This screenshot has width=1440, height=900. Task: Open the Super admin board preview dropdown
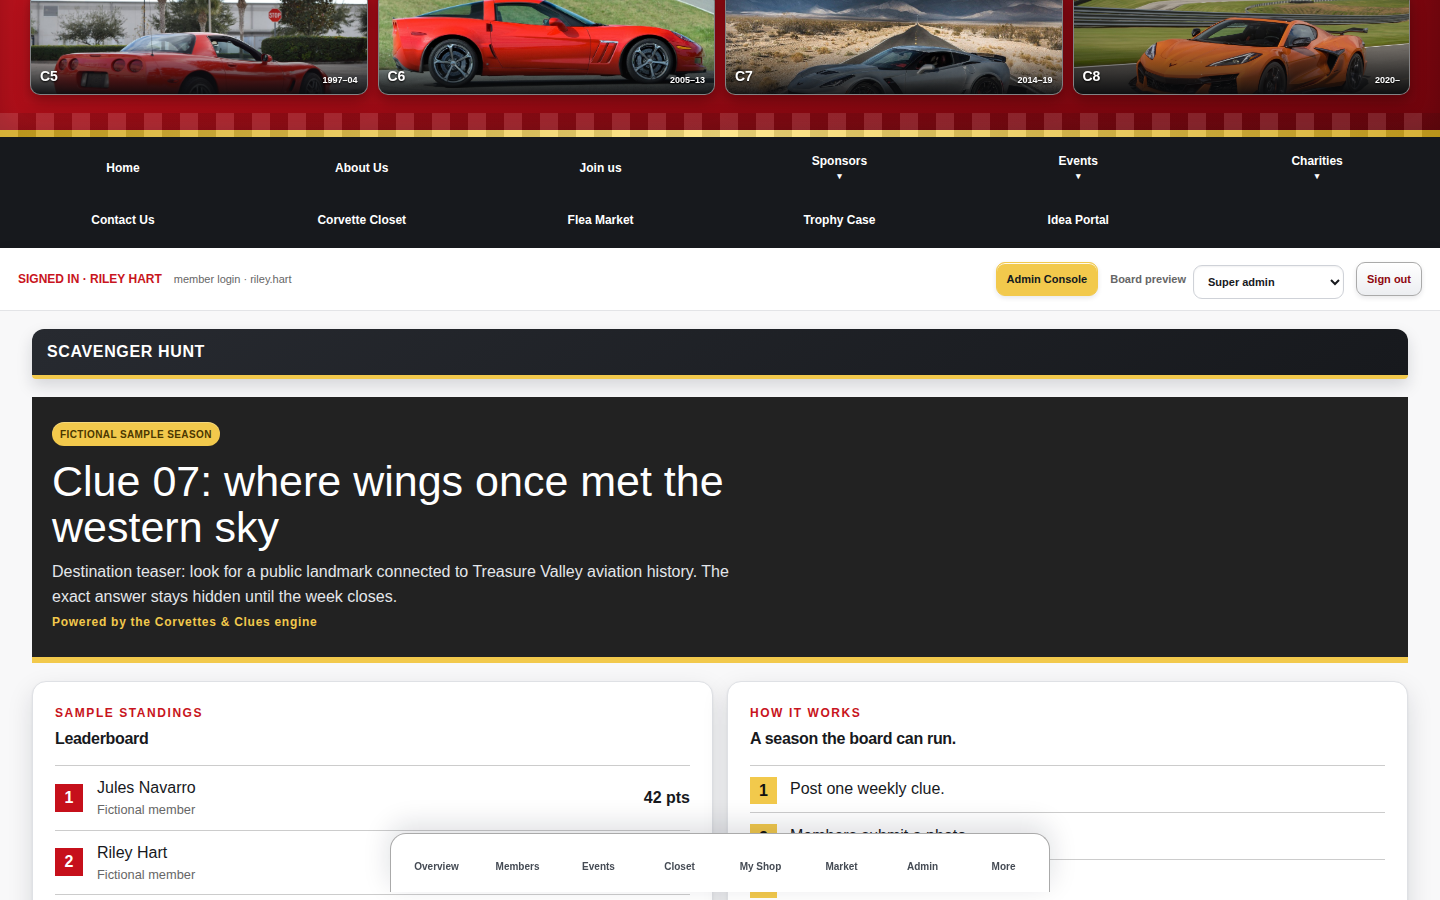click(x=1268, y=282)
